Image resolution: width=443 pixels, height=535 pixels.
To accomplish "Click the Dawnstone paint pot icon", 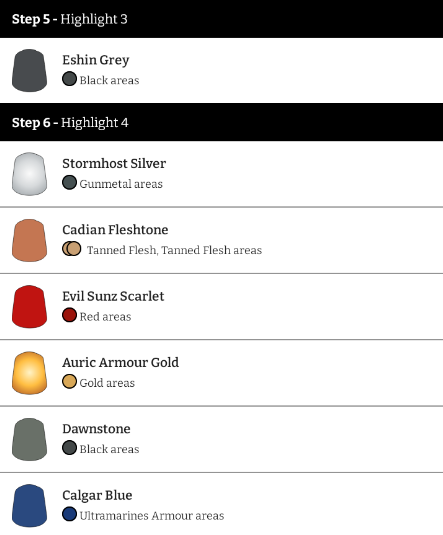I will point(29,439).
